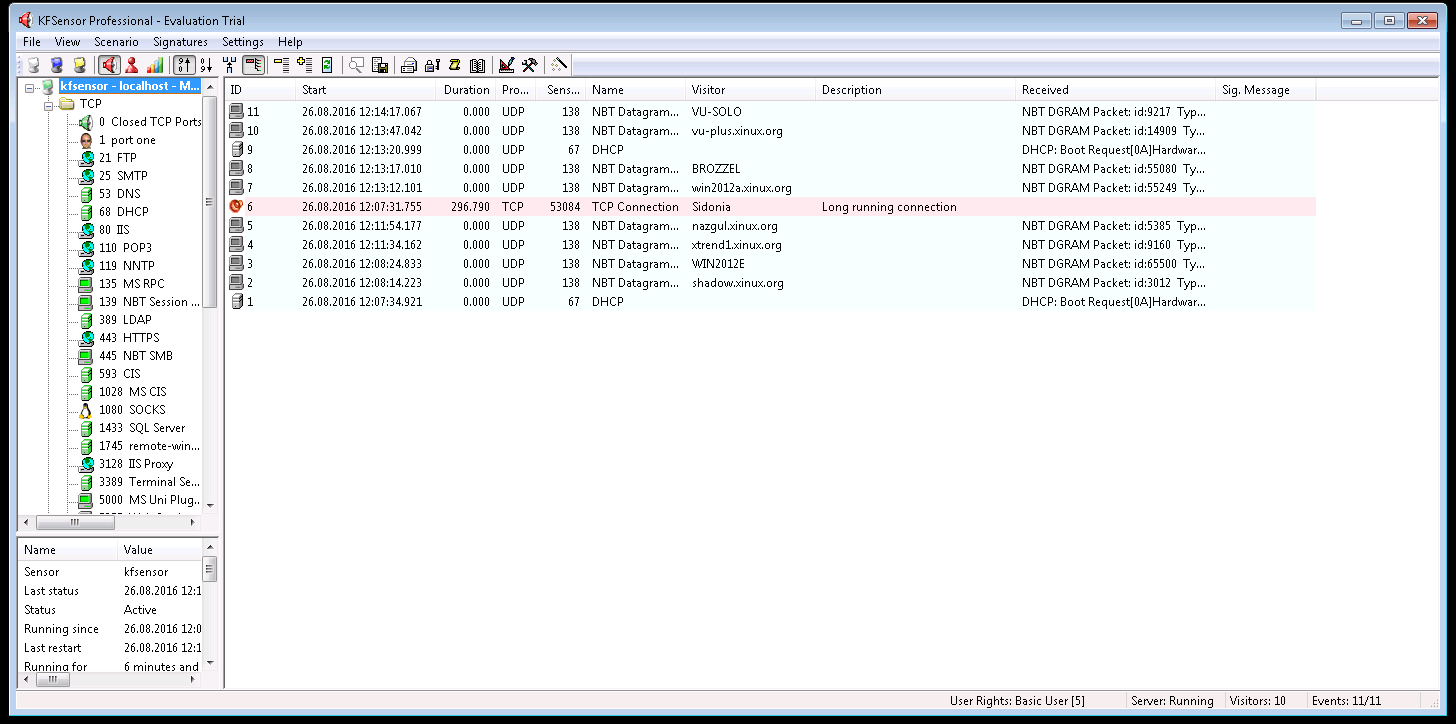Collapse the TCP folder in tree
Image resolution: width=1456 pixels, height=724 pixels.
tap(47, 104)
